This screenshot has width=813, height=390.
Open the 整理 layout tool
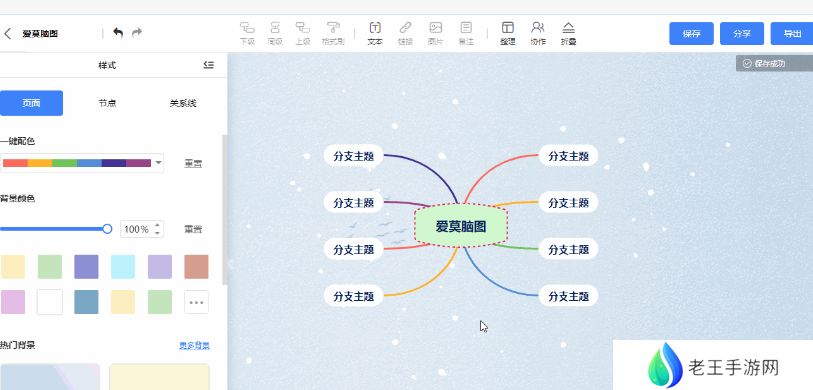[508, 33]
